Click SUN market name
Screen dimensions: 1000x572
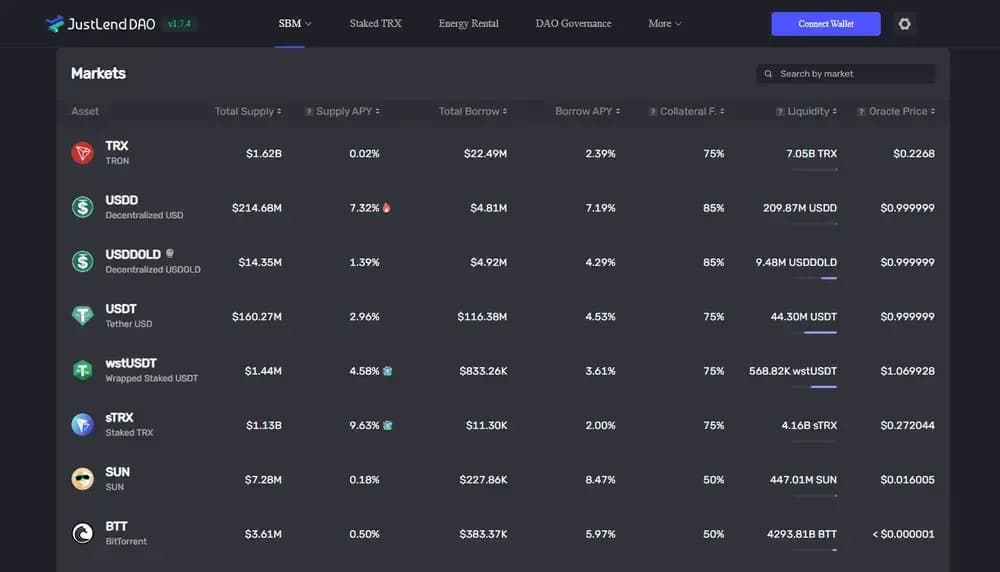tap(117, 472)
